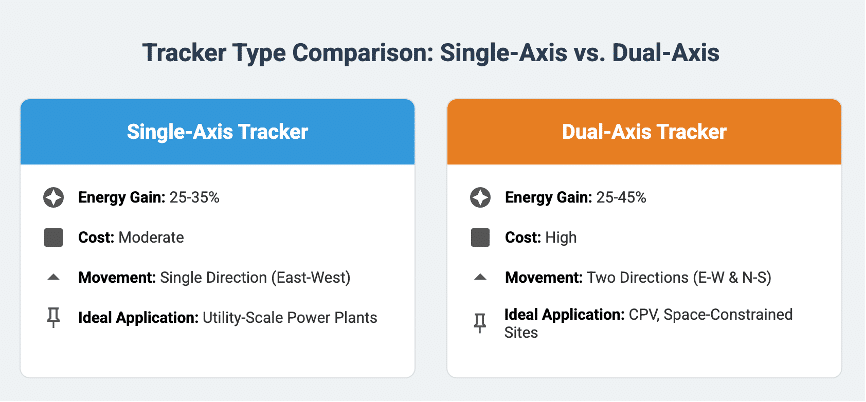Viewport: 866px width, 402px height.
Task: Click the Energy Gain star icon in Dual-Axis card
Action: [480, 198]
